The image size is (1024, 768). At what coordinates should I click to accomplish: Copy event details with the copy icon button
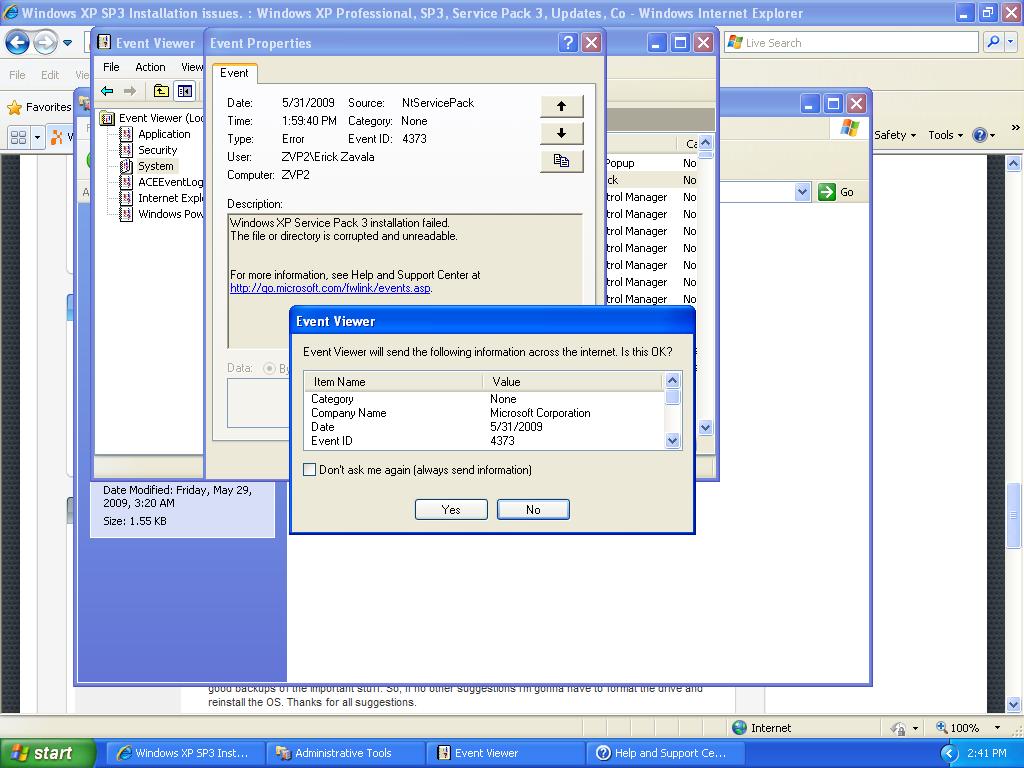[x=561, y=161]
